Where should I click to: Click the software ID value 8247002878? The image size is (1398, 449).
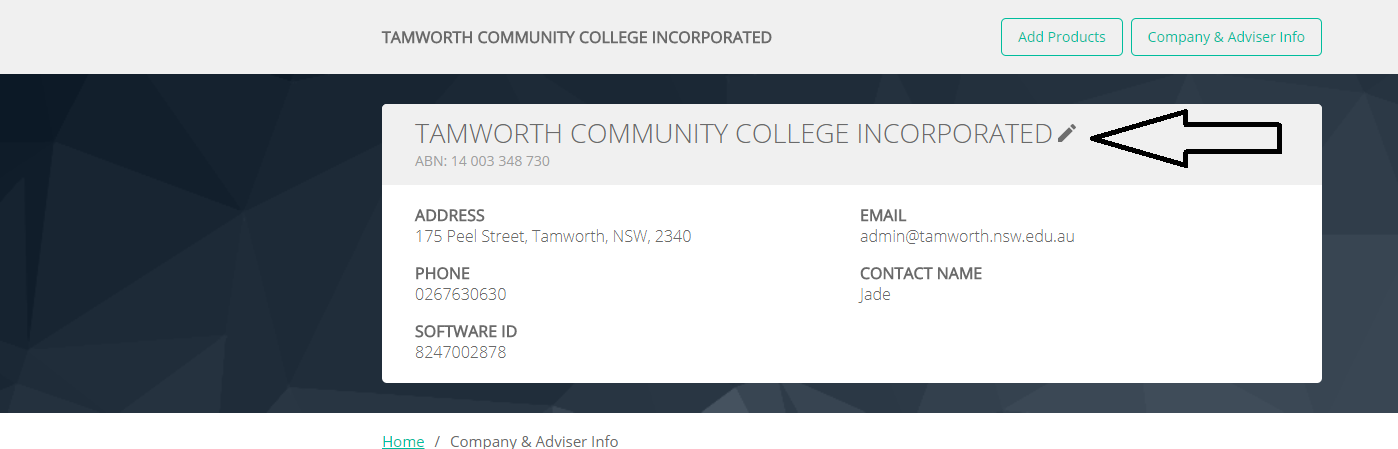pyautogui.click(x=461, y=353)
